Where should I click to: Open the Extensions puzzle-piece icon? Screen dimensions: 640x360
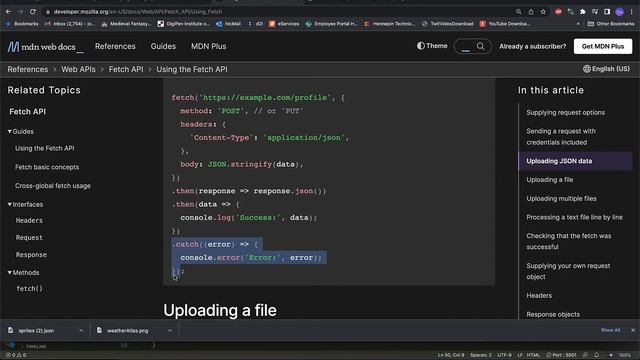click(582, 12)
